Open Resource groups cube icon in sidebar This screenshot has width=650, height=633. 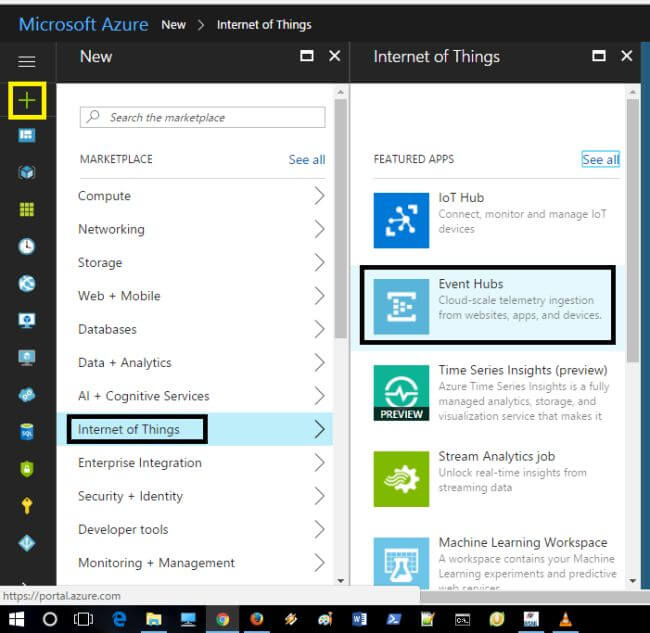[x=27, y=172]
